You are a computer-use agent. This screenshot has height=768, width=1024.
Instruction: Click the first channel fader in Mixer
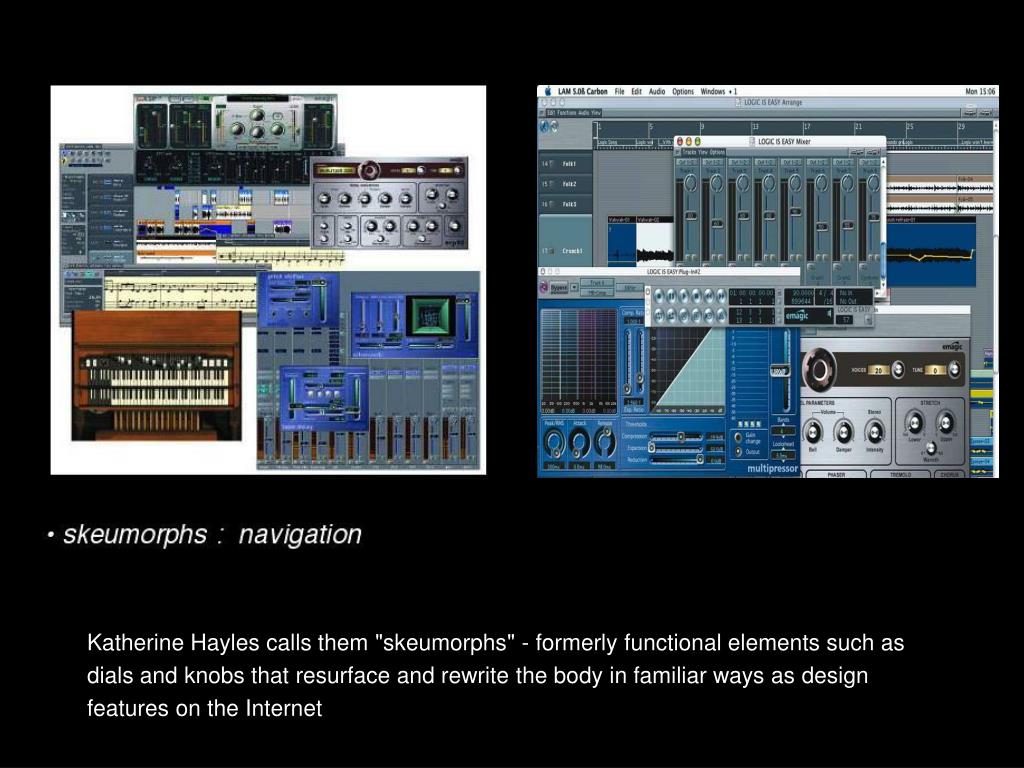(x=690, y=216)
